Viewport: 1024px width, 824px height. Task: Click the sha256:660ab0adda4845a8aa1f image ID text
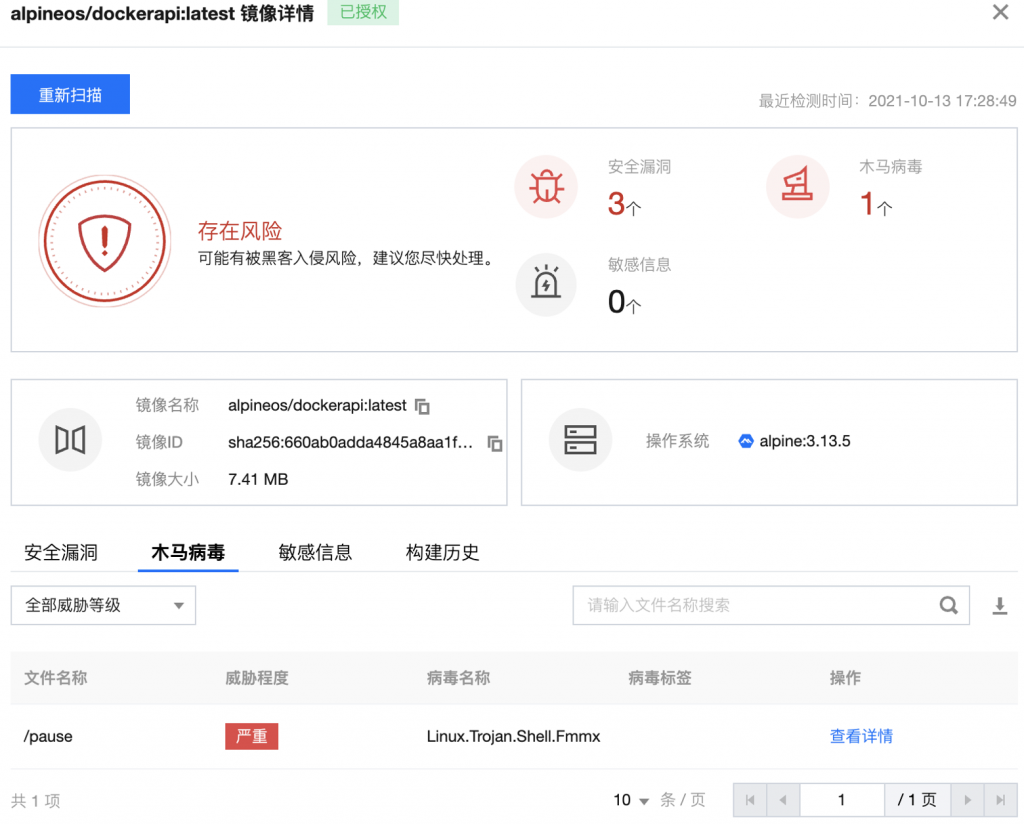(350, 443)
